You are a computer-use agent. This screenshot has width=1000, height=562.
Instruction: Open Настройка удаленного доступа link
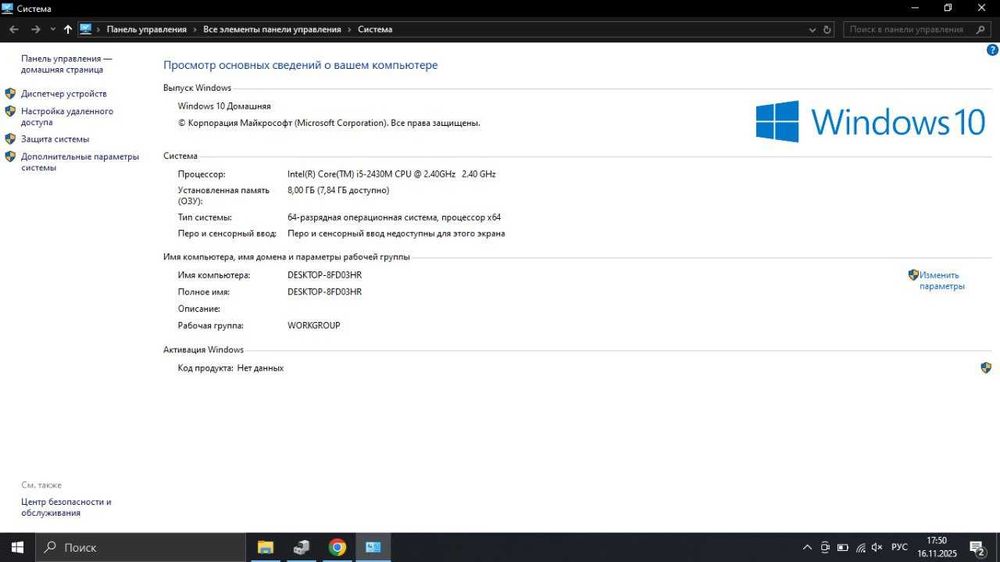coord(67,117)
